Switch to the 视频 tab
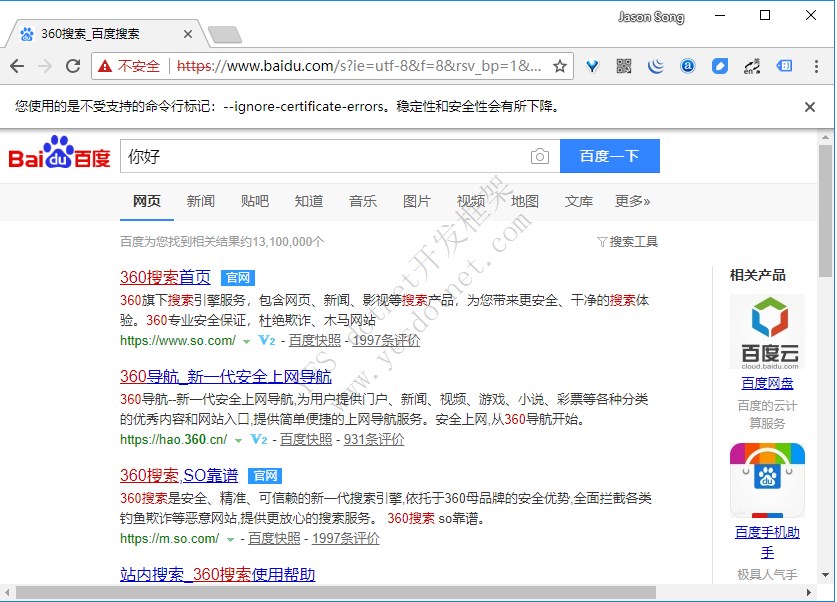The image size is (837, 602). tap(471, 201)
